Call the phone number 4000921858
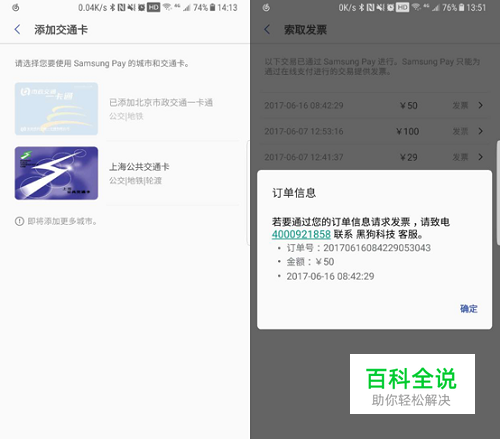Image resolution: width=500 pixels, height=439 pixels. pos(301,234)
